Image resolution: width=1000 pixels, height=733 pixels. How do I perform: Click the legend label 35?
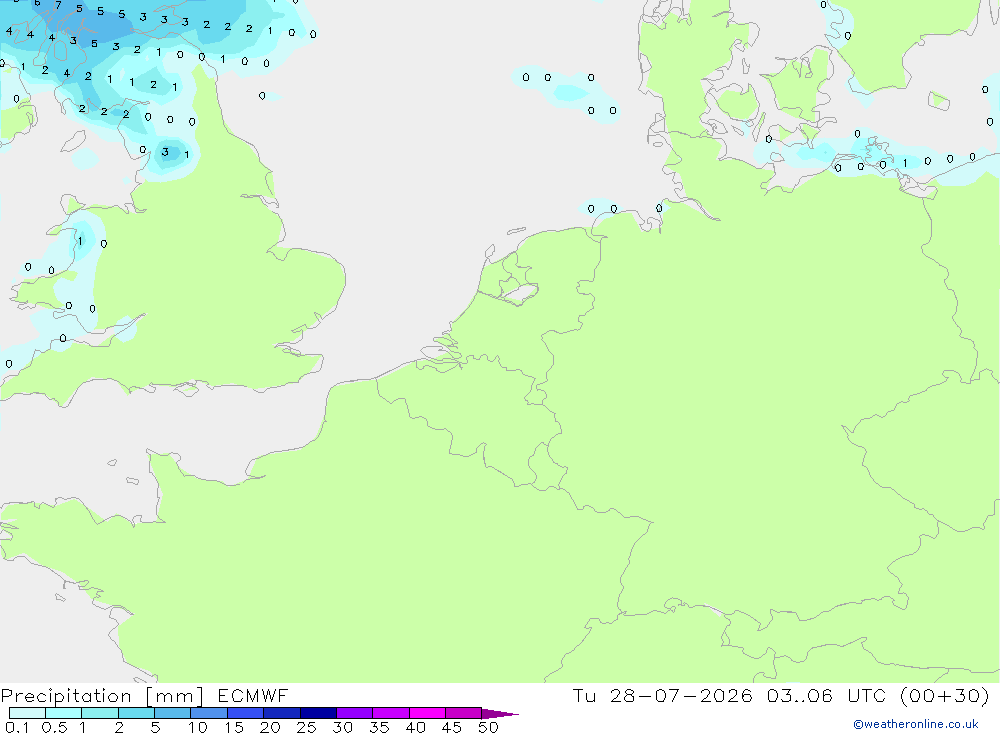click(379, 727)
